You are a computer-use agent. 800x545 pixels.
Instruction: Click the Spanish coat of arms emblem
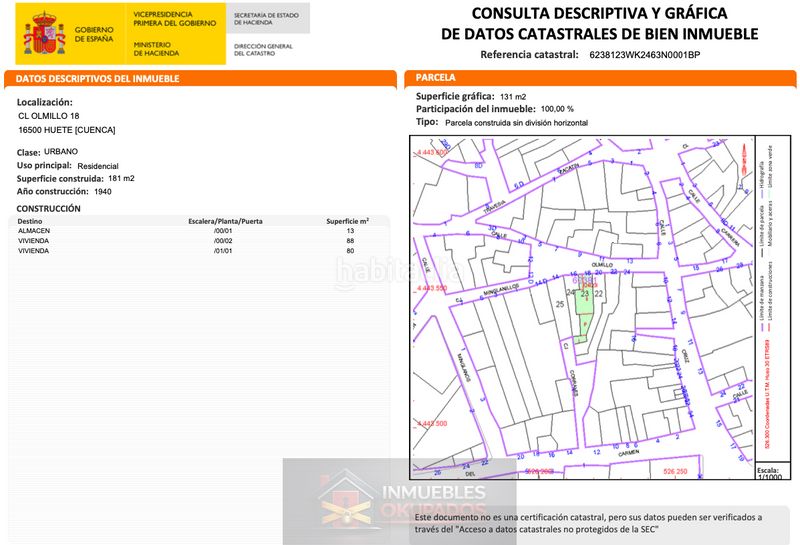click(x=44, y=34)
